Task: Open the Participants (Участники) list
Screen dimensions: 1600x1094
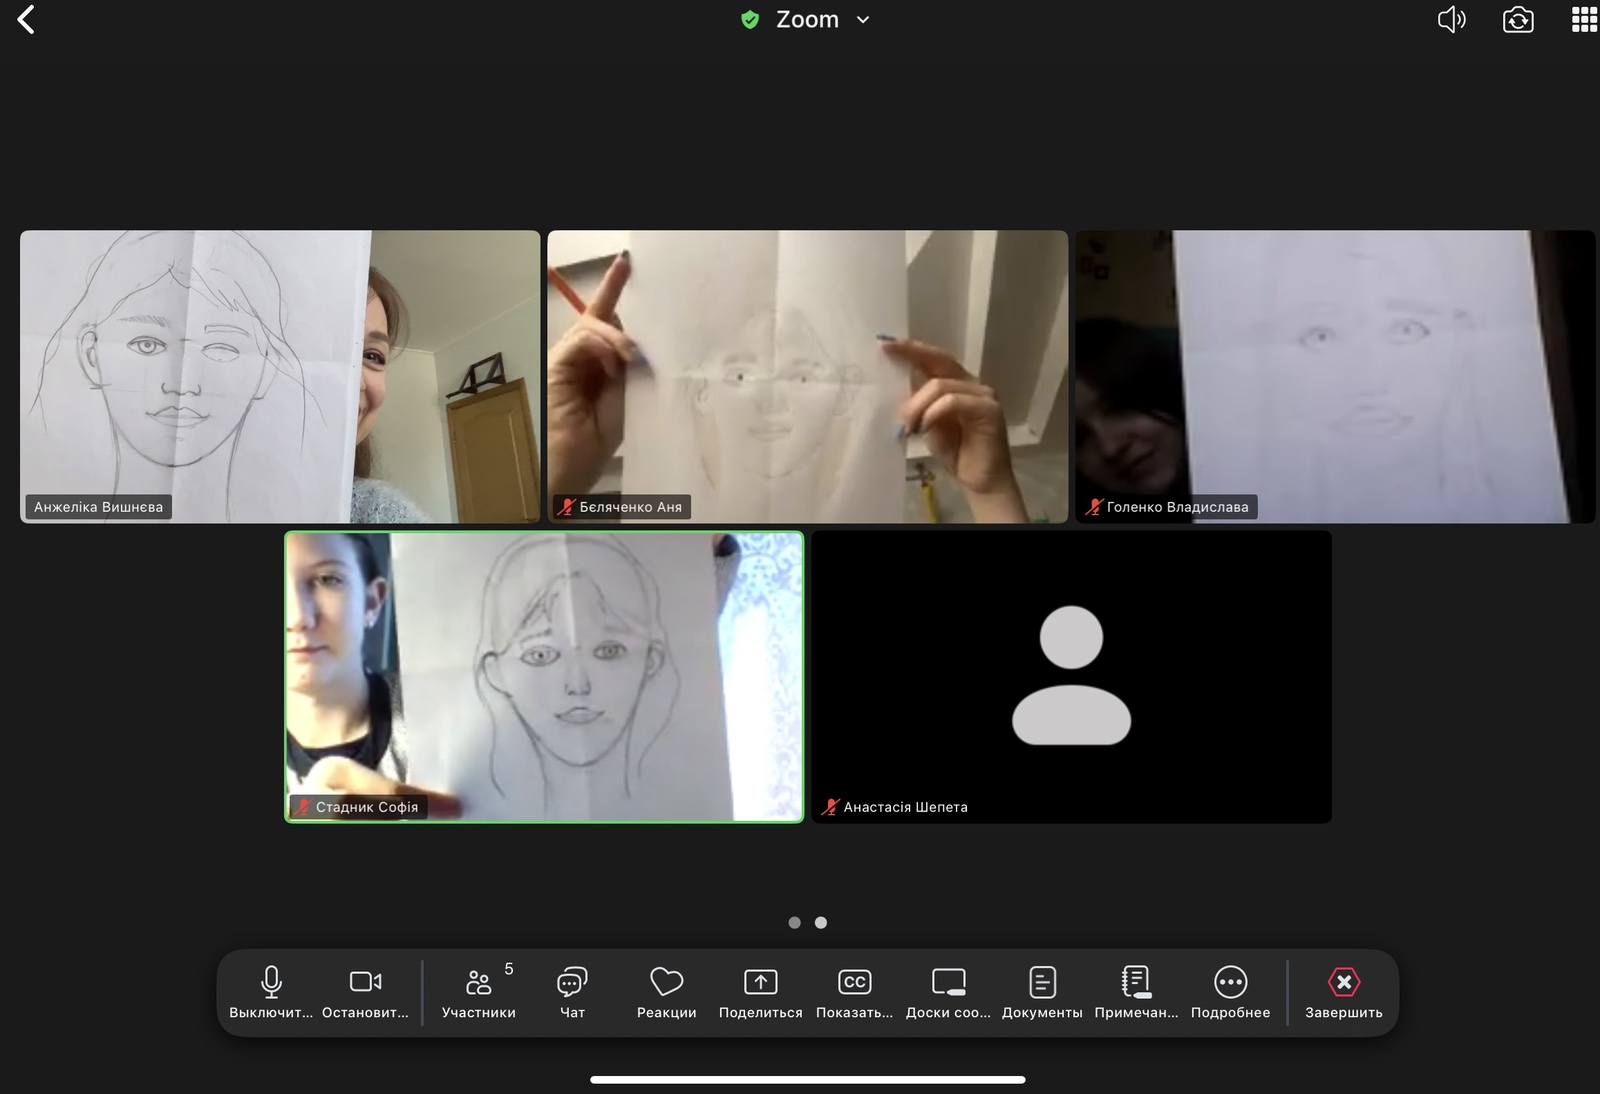Action: pyautogui.click(x=479, y=990)
